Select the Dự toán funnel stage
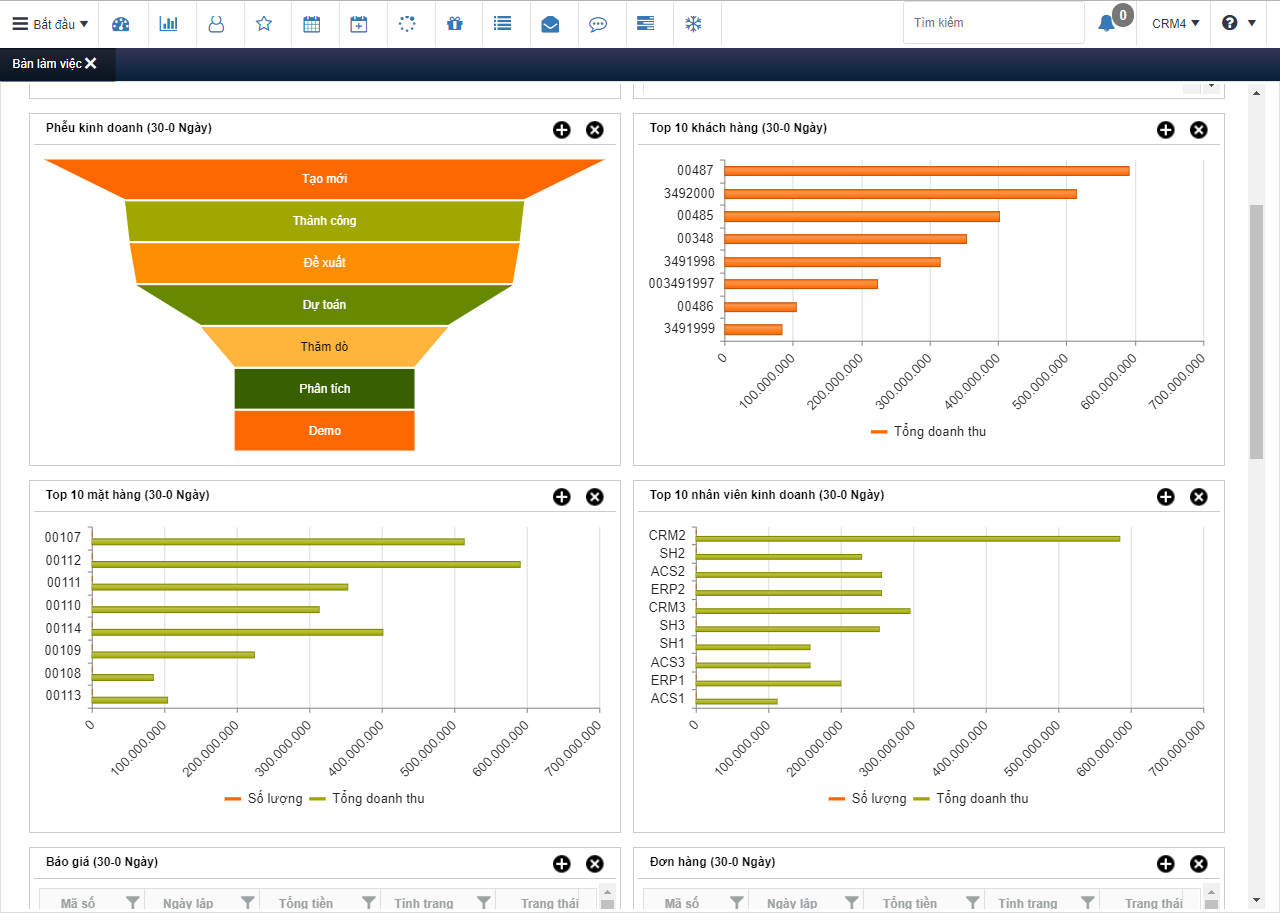This screenshot has width=1280, height=914. pos(325,305)
